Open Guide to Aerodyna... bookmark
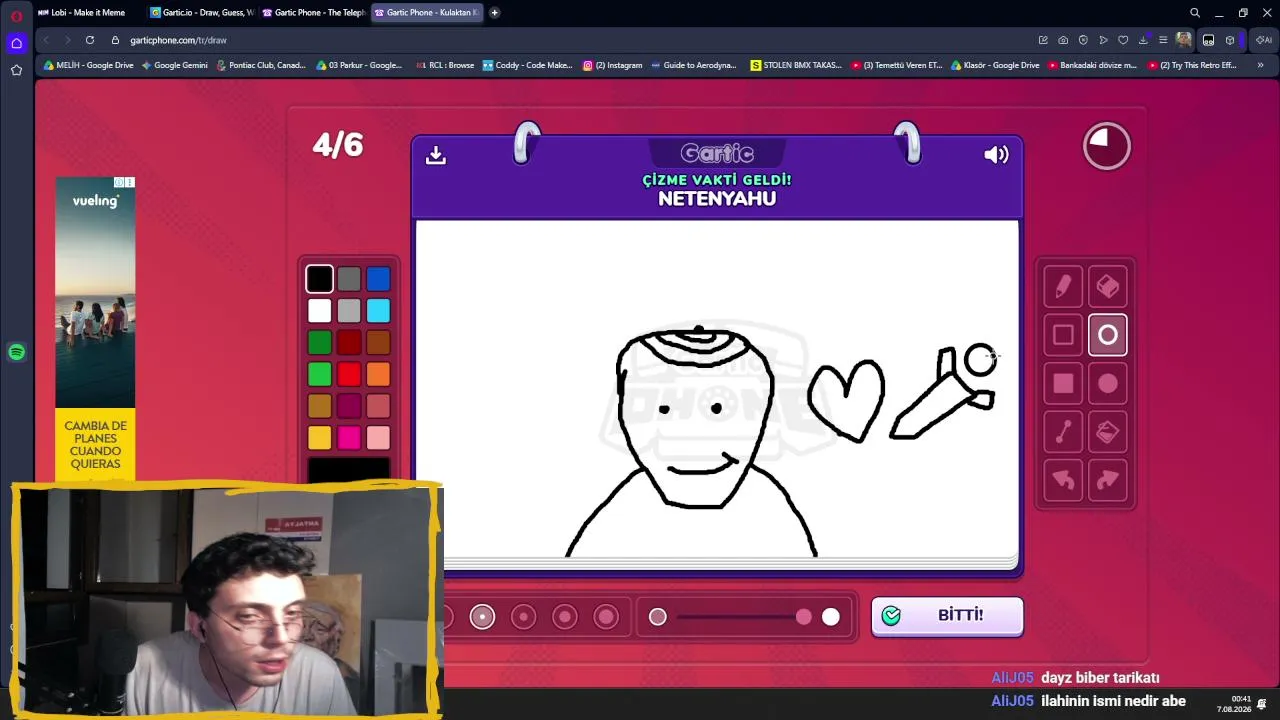Image resolution: width=1280 pixels, height=720 pixels. click(693, 65)
